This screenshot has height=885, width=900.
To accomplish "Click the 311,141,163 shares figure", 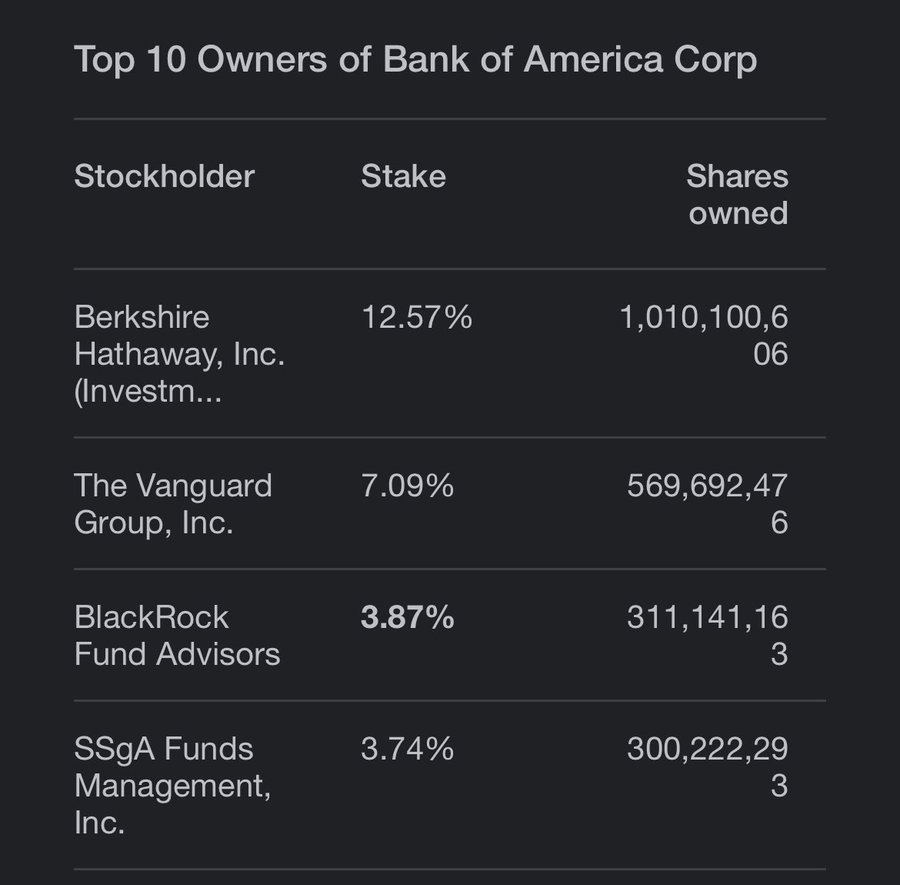I will 707,635.
